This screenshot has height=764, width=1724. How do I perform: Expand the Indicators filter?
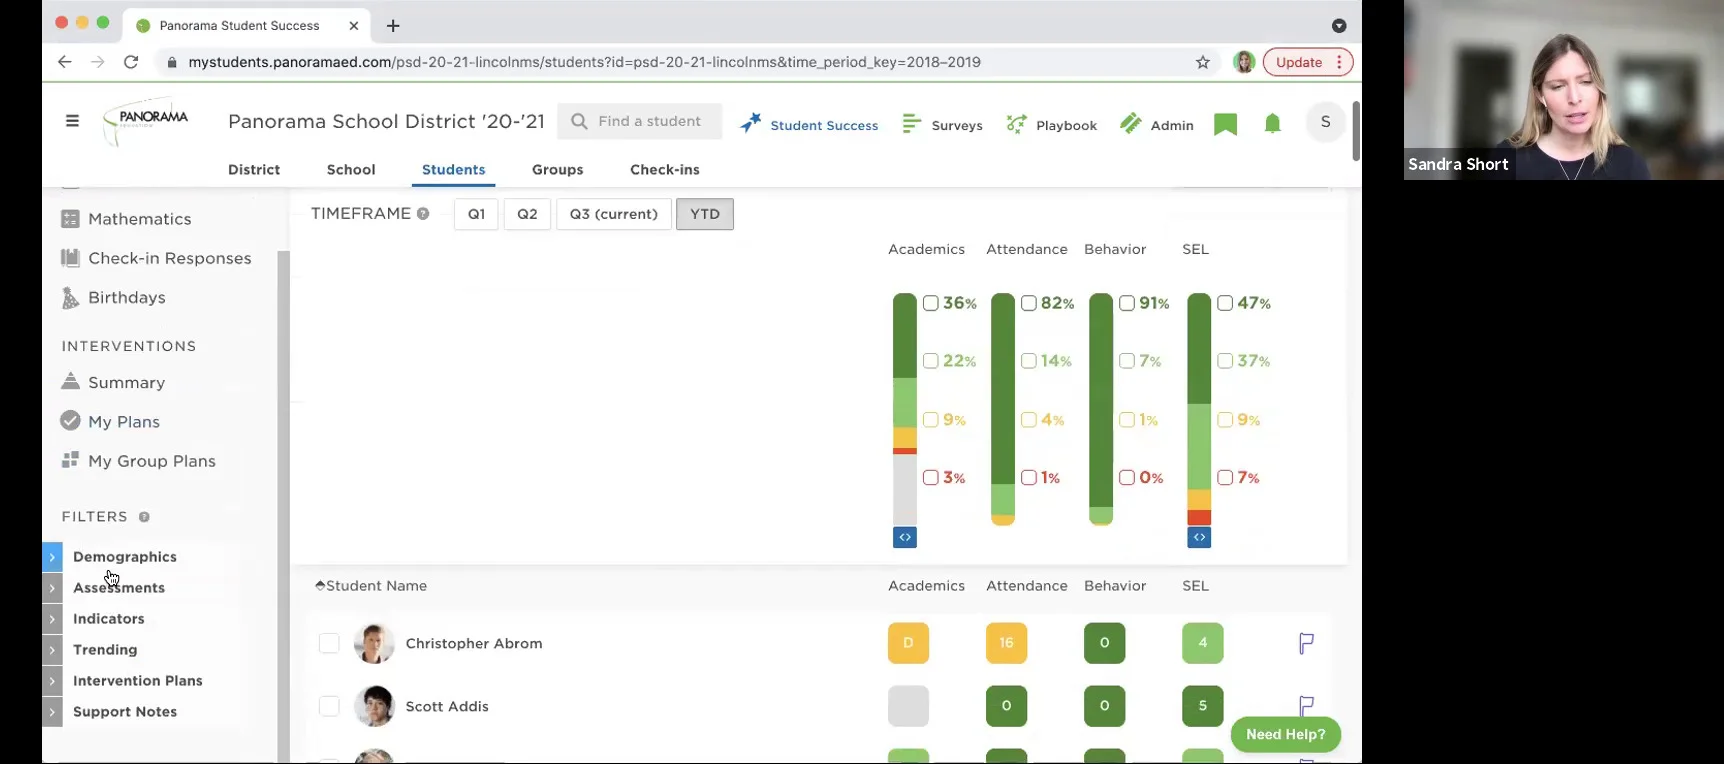[x=52, y=619]
